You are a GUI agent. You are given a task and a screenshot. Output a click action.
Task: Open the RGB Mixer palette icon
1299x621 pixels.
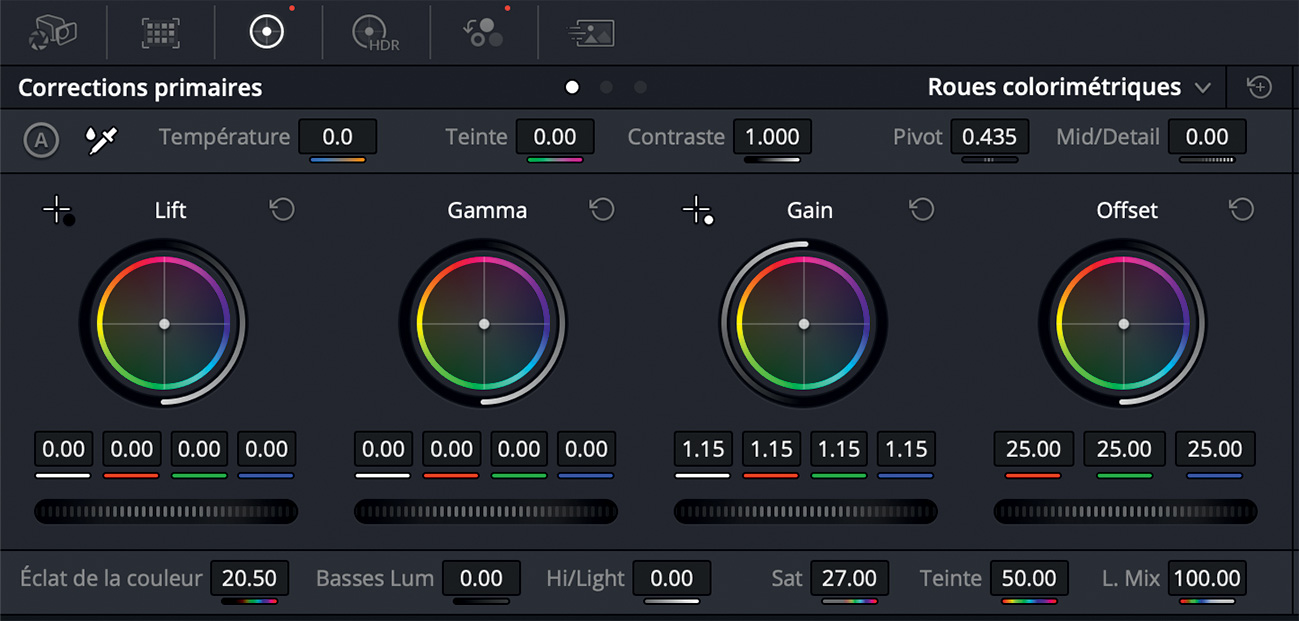point(484,32)
